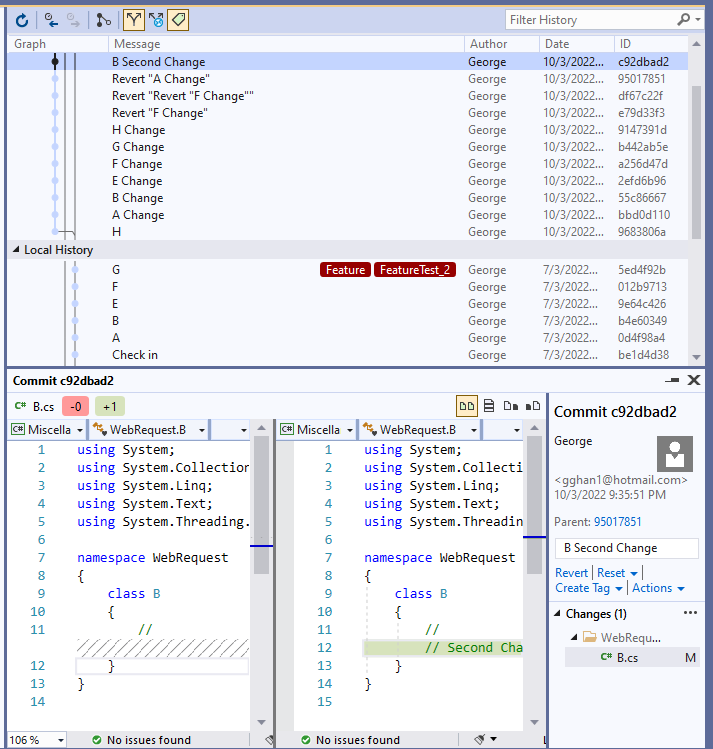Click the Feature branch label
Image resolution: width=713 pixels, height=749 pixels.
pyautogui.click(x=345, y=270)
